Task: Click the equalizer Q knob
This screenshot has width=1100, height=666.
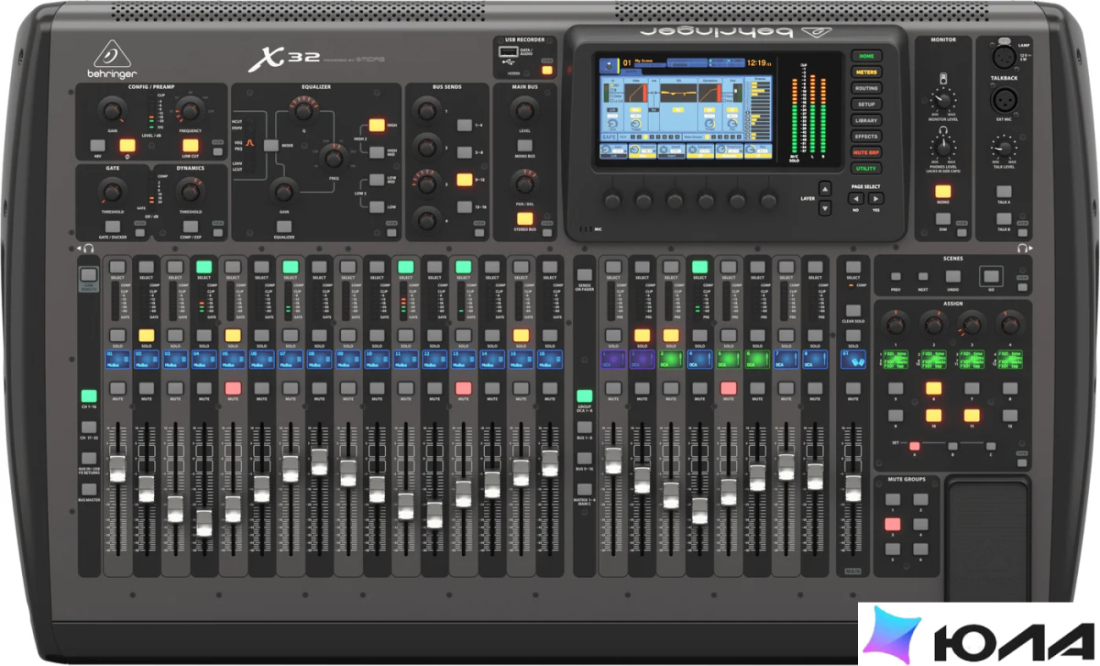Action: [x=303, y=110]
